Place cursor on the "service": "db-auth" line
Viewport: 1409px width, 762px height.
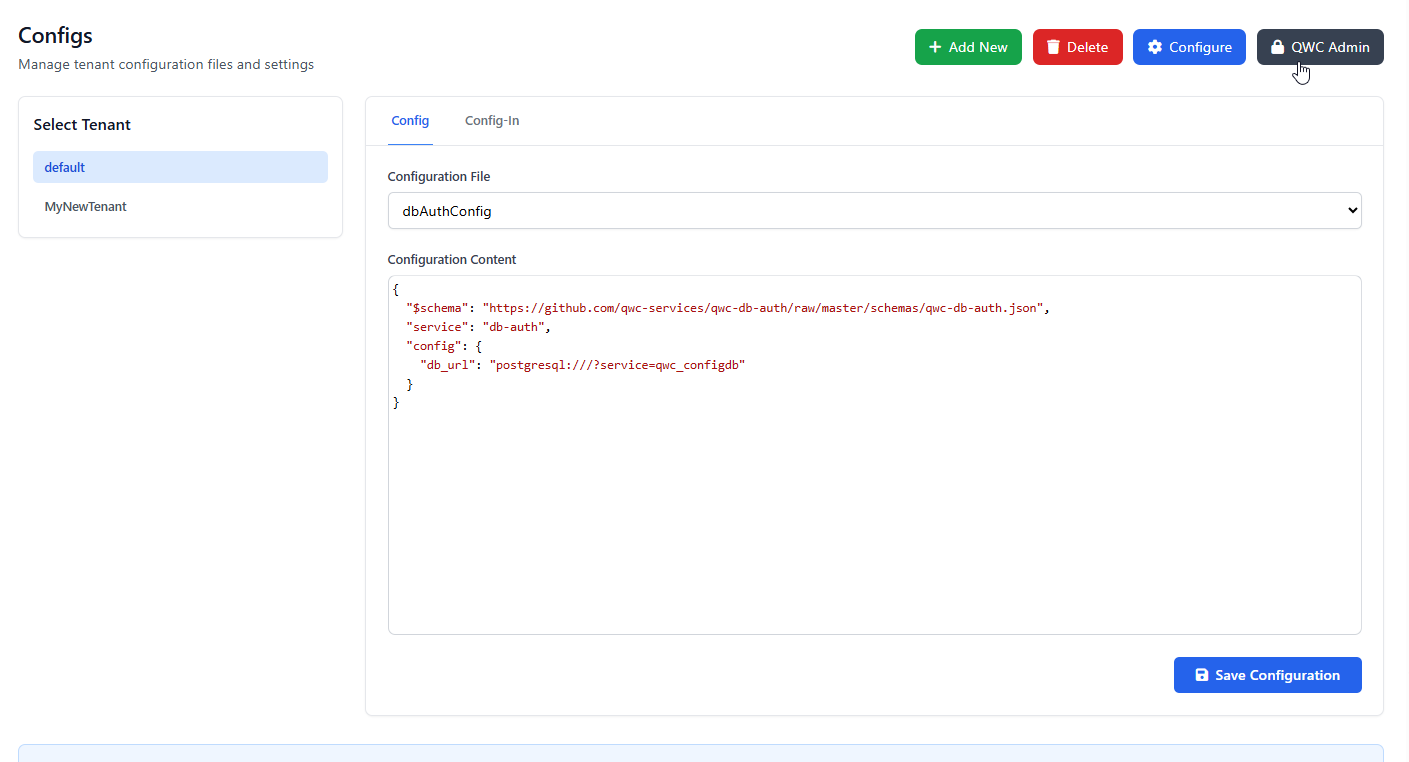(x=478, y=327)
